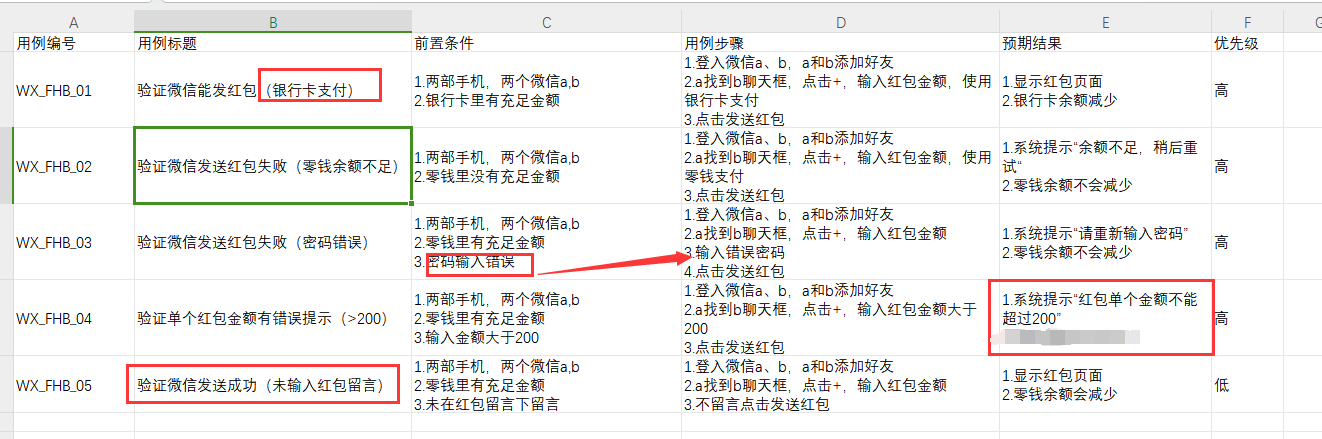Click expected result cell with 银行卡余额减少
The width and height of the screenshot is (1322, 439).
point(1105,90)
